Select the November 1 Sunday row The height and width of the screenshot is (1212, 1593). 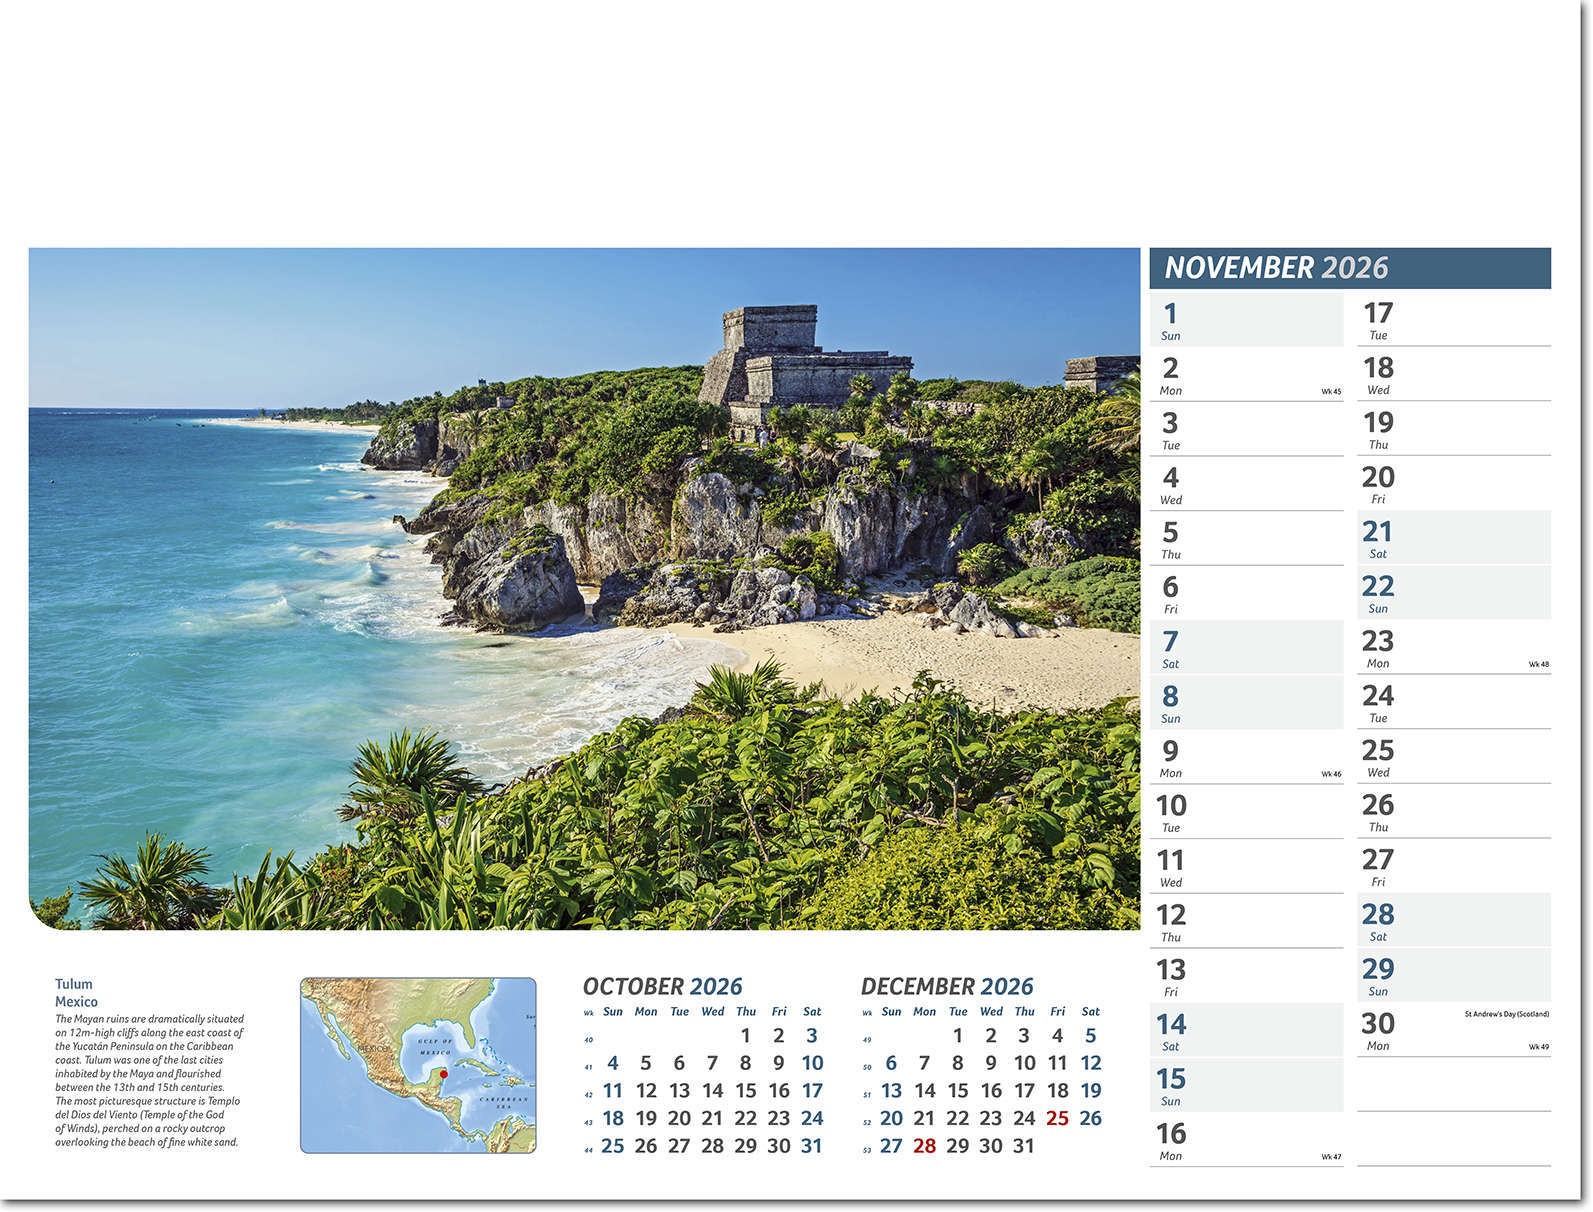tap(1245, 321)
